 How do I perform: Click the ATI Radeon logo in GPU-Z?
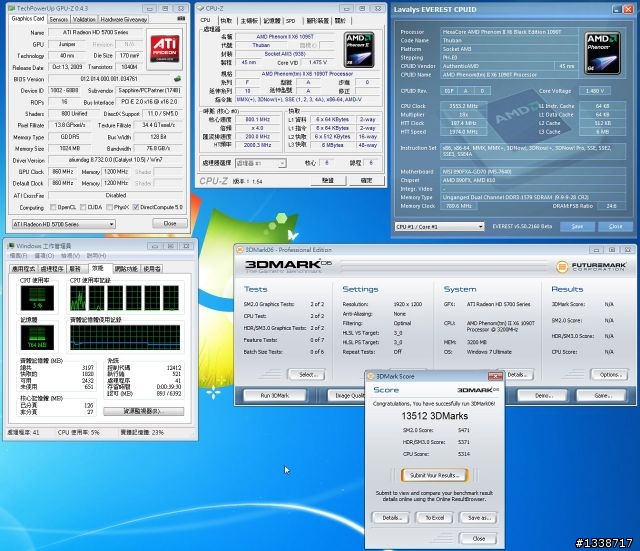click(164, 49)
